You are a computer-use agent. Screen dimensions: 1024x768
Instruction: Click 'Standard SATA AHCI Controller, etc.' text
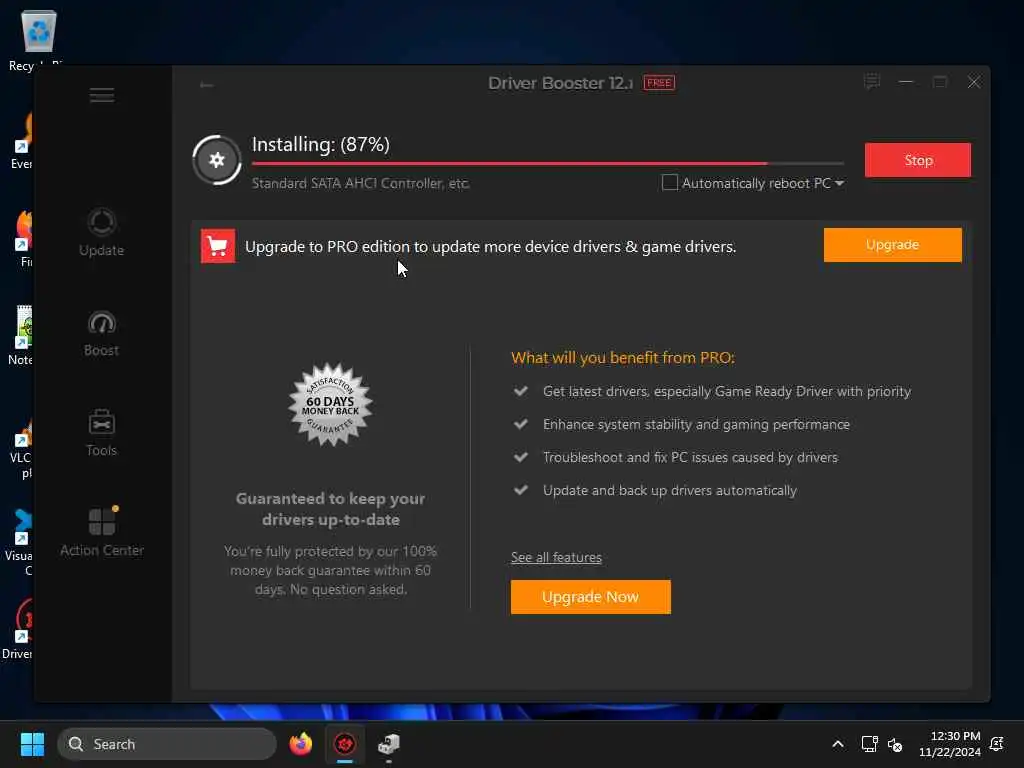360,184
